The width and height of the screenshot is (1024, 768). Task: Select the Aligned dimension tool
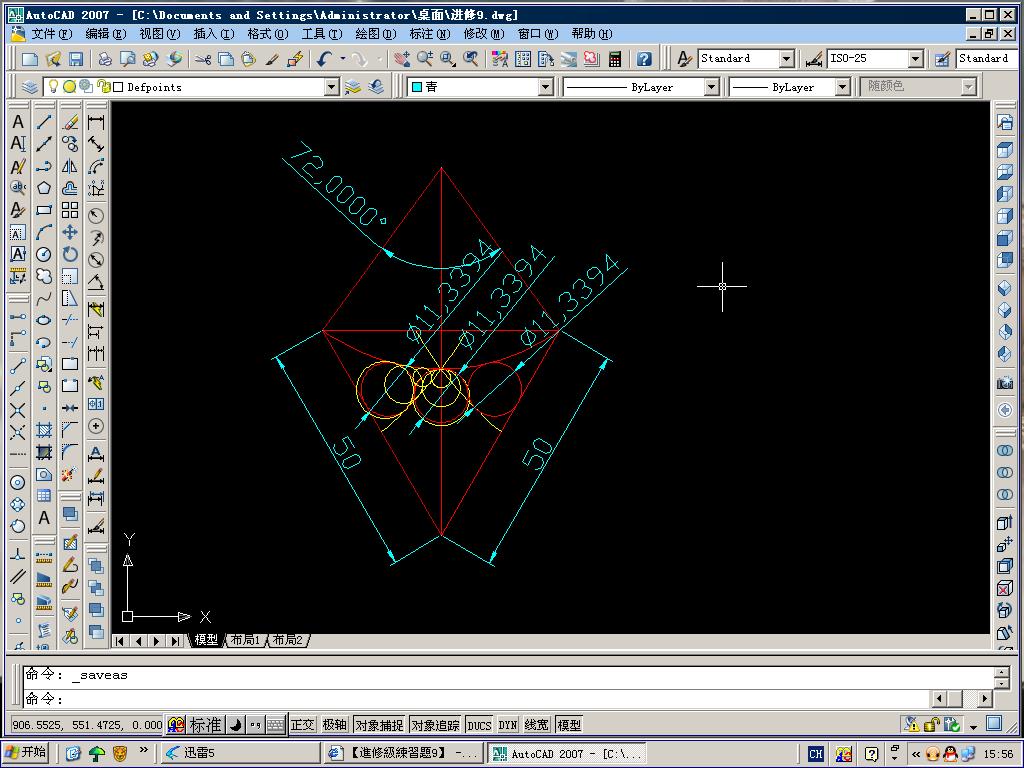(x=96, y=144)
